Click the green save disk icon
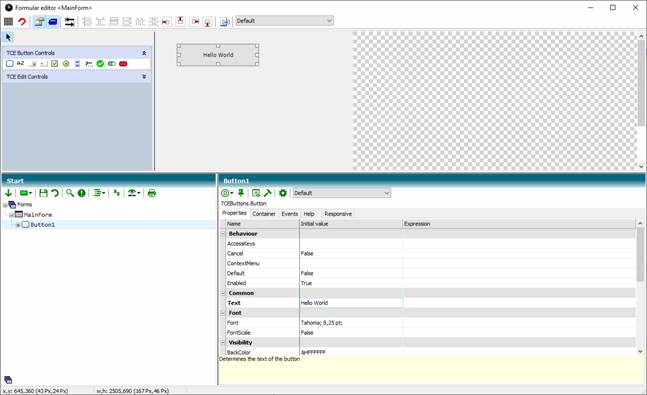 coord(43,193)
